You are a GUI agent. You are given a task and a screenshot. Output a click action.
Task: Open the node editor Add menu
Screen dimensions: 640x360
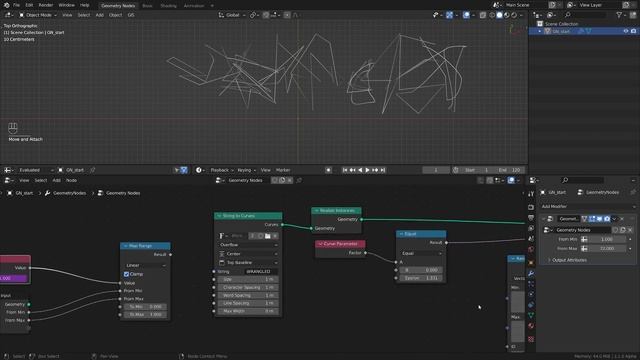[x=56, y=180]
